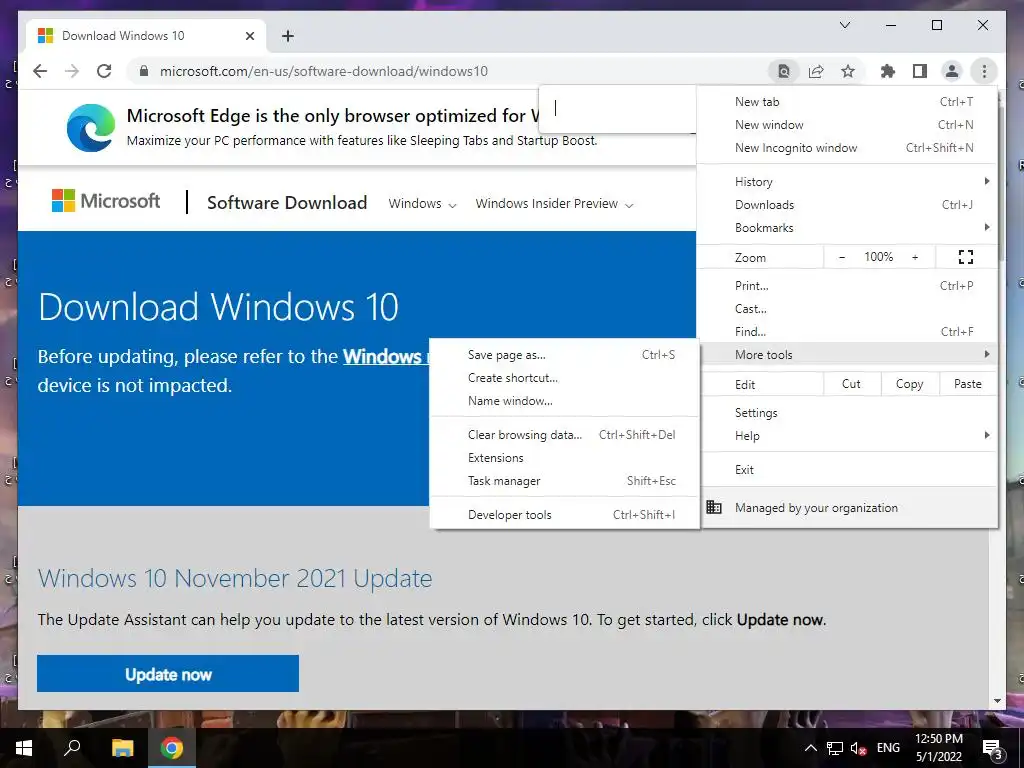The height and width of the screenshot is (768, 1024).
Task: Click the fullscreen icon in Zoom row
Action: coord(966,257)
